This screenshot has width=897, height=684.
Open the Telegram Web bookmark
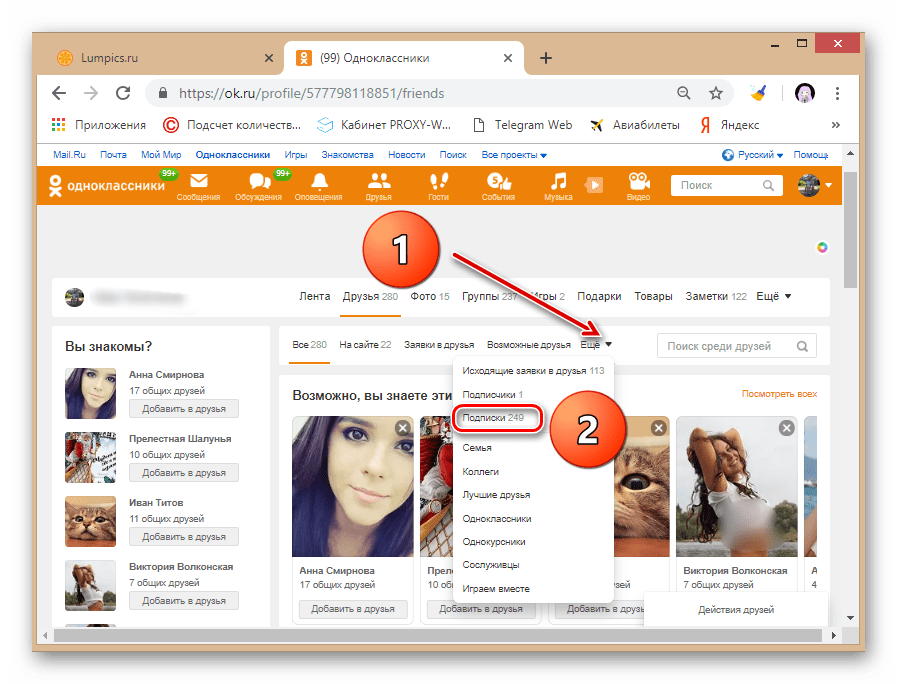point(523,125)
